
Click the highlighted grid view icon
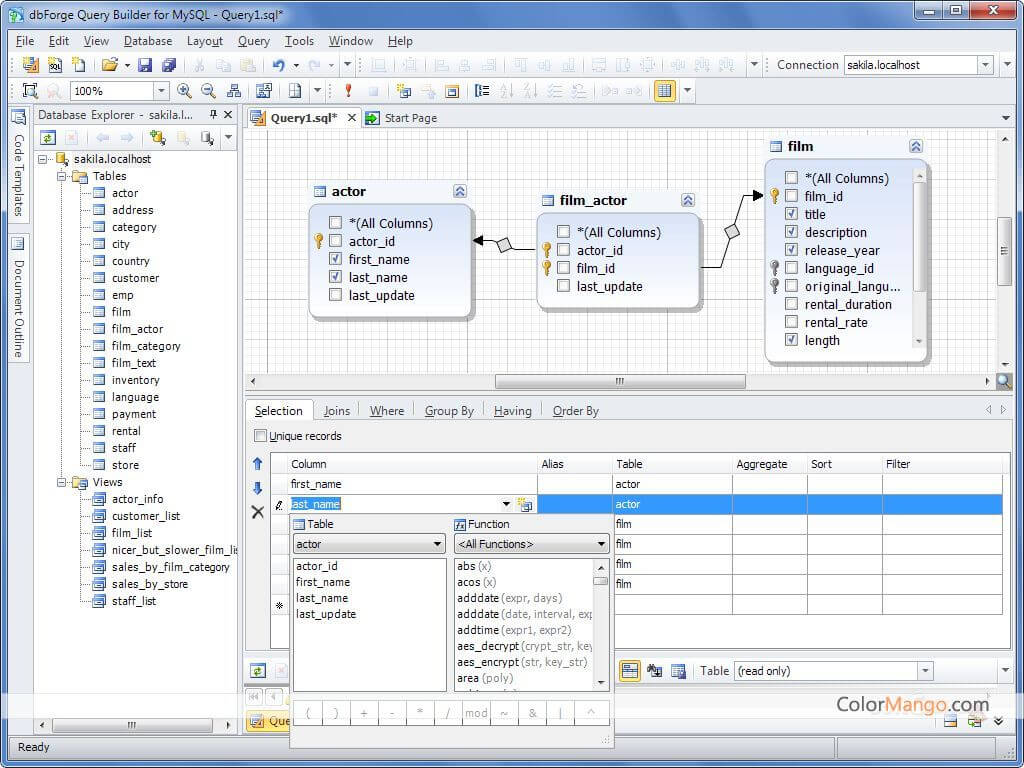coord(664,91)
